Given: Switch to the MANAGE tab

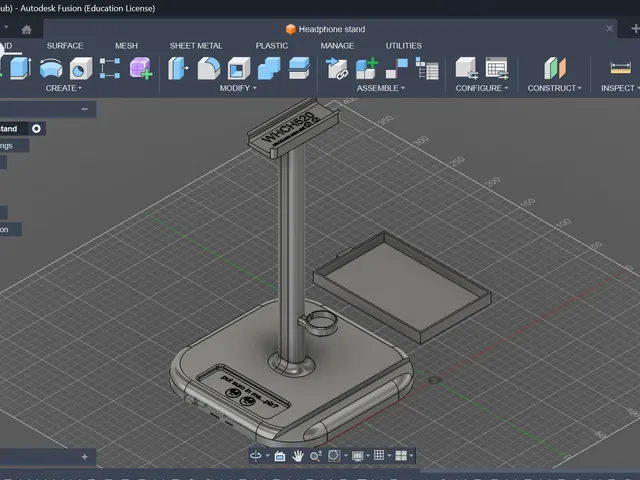Looking at the screenshot, I should pyautogui.click(x=337, y=46).
